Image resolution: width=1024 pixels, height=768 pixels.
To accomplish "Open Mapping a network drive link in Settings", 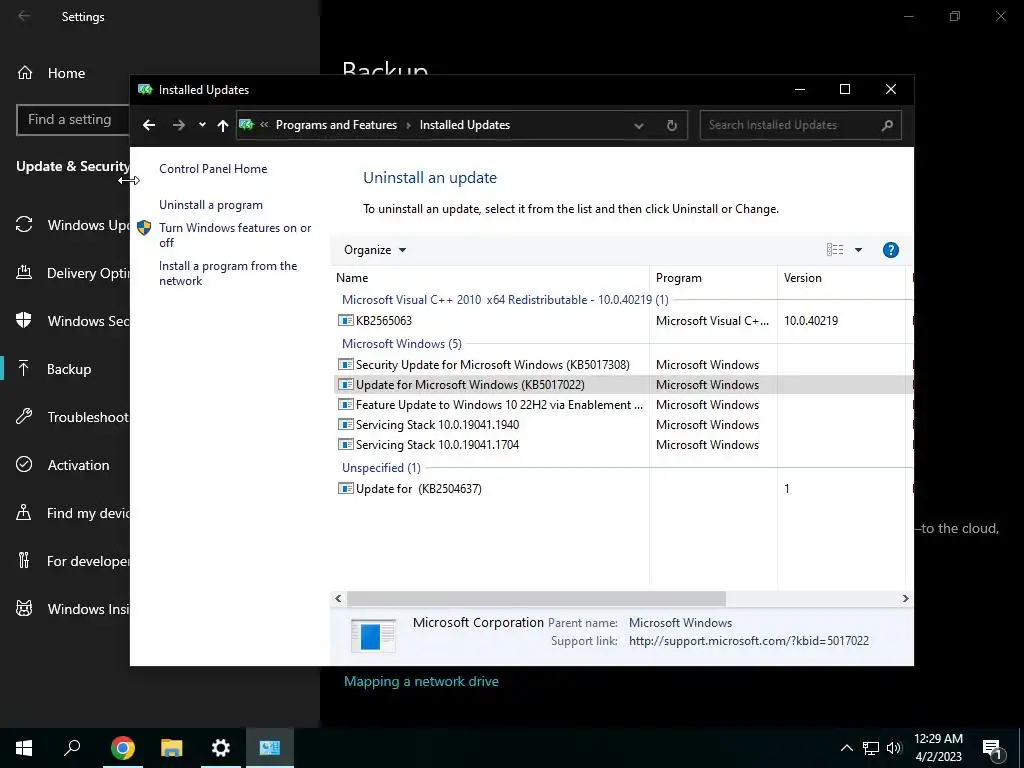I will pyautogui.click(x=421, y=681).
